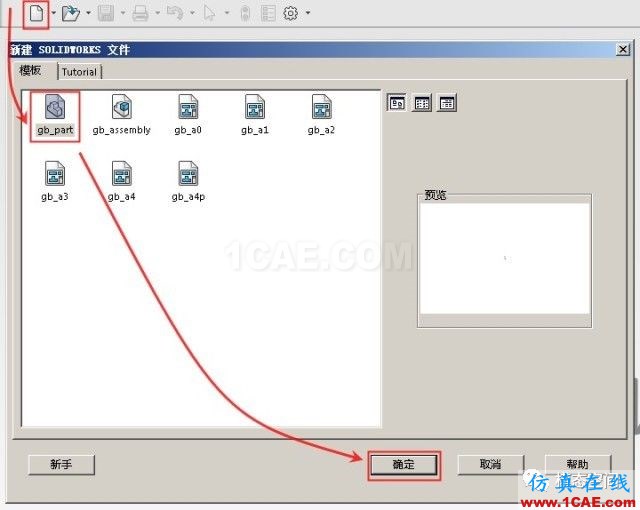Switch to list view button
640x510 pixels.
pyautogui.click(x=422, y=103)
